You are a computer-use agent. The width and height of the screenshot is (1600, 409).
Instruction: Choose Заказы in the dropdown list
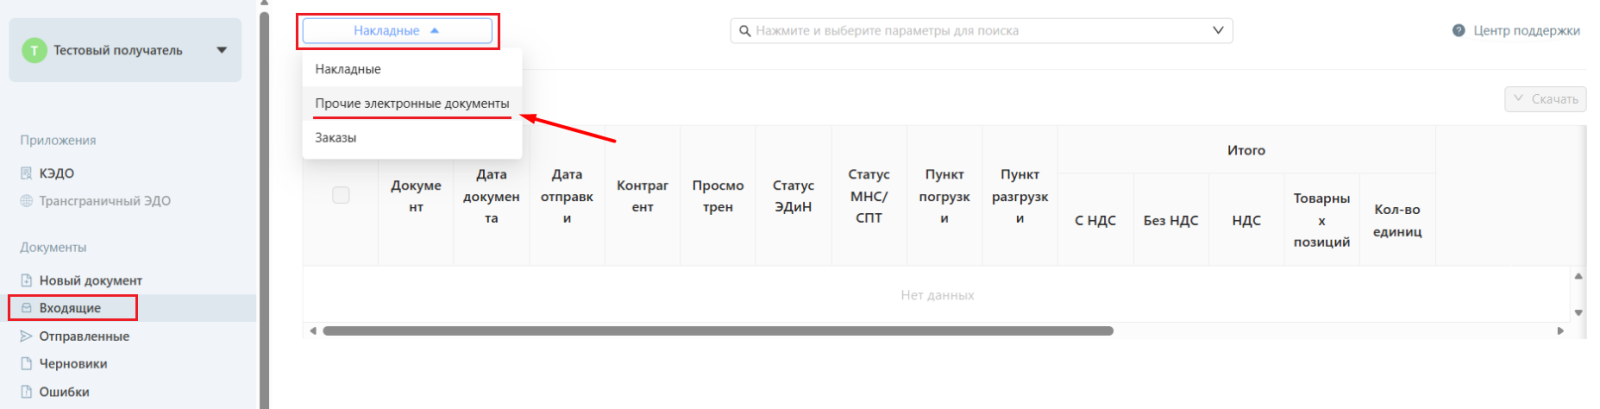336,138
